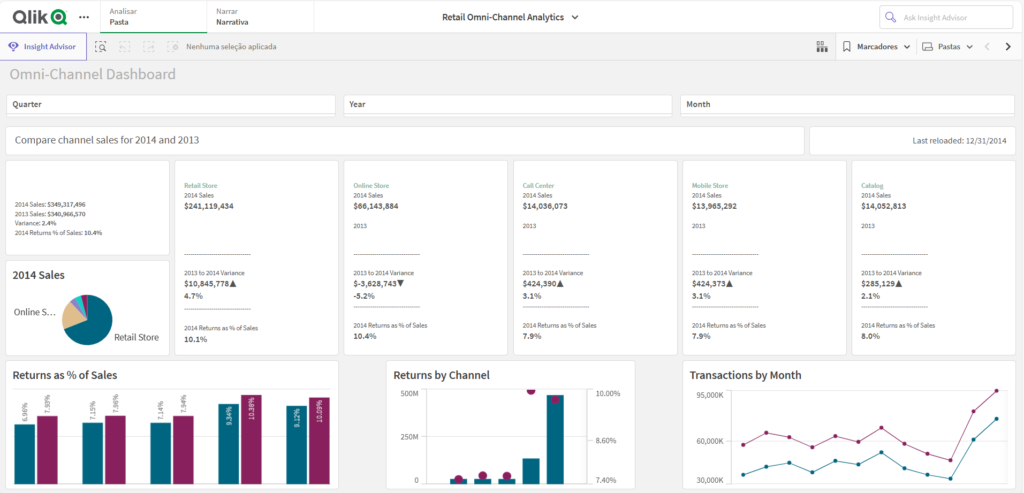Viewport: 1024px width, 493px height.
Task: Click the Returns as % of Sales chart title
Action: [65, 375]
